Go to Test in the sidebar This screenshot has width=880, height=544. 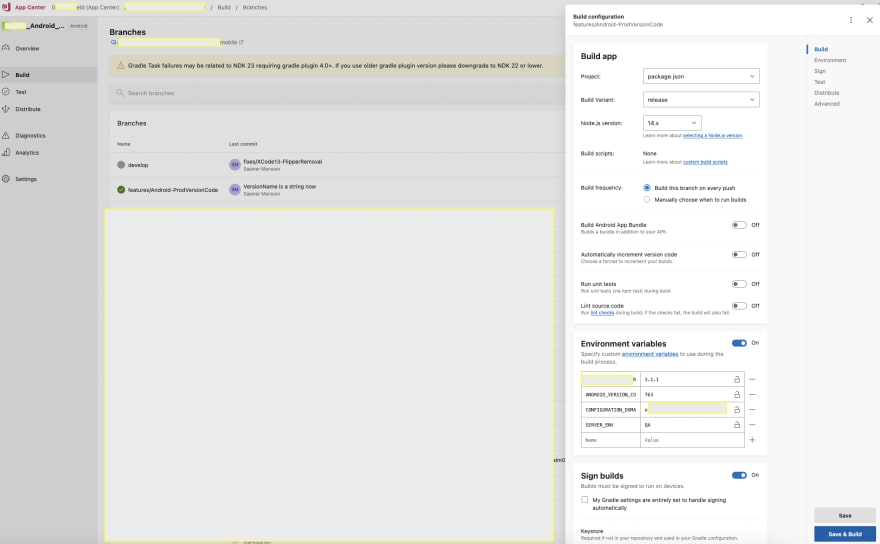click(x=21, y=92)
